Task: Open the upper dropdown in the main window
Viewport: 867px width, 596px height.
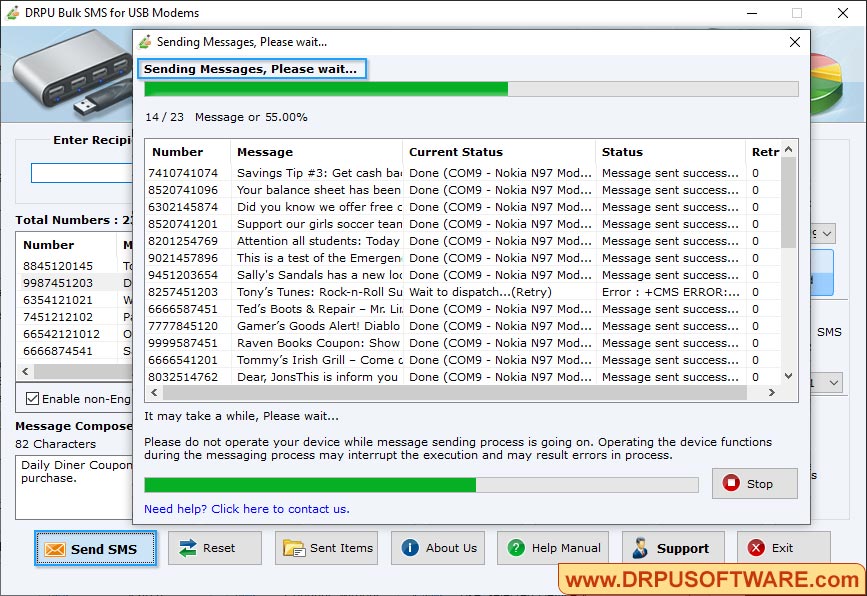Action: coord(827,233)
